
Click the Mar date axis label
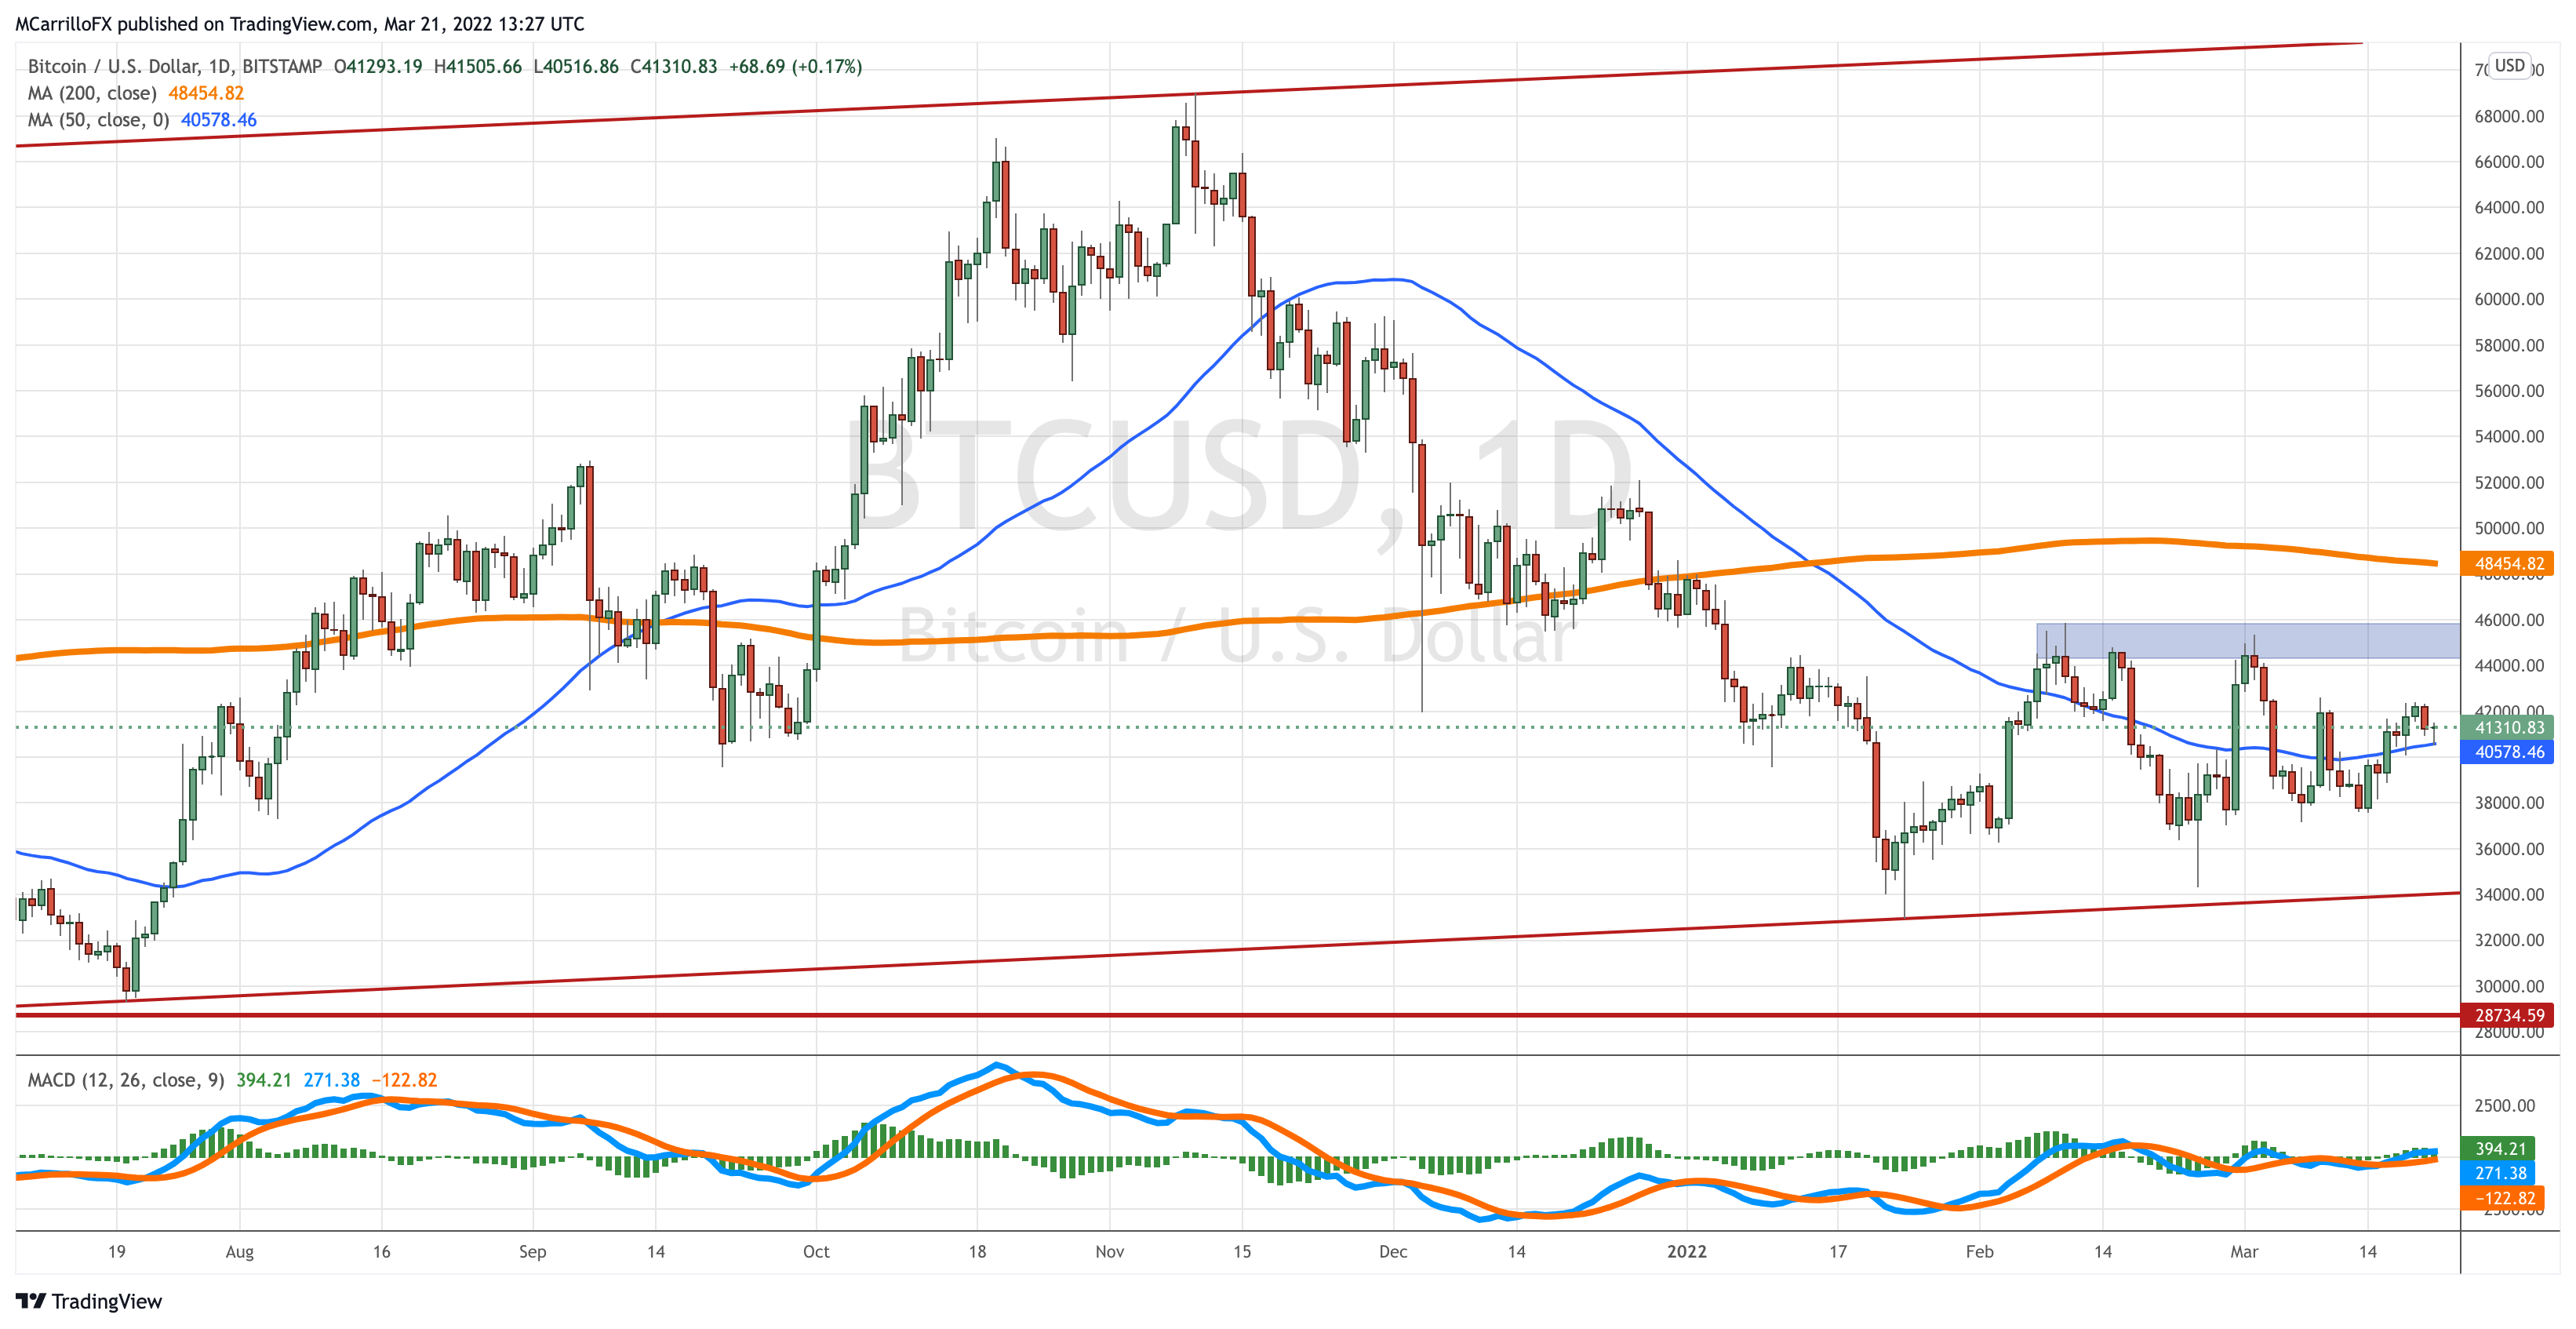(x=2244, y=1251)
